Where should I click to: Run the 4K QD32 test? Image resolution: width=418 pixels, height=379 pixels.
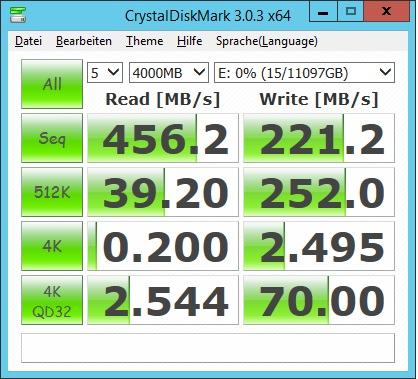point(52,300)
